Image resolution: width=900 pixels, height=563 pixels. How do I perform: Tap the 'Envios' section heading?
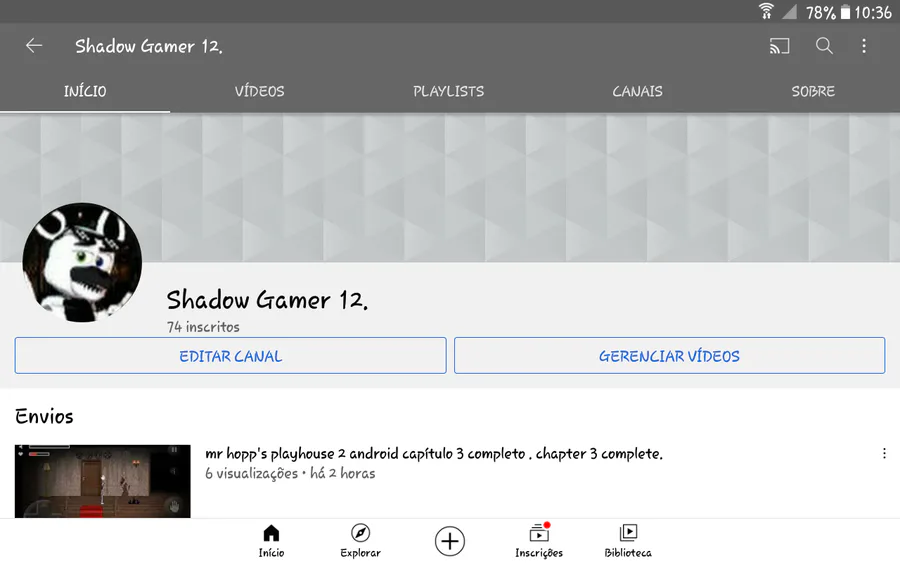pyautogui.click(x=44, y=416)
